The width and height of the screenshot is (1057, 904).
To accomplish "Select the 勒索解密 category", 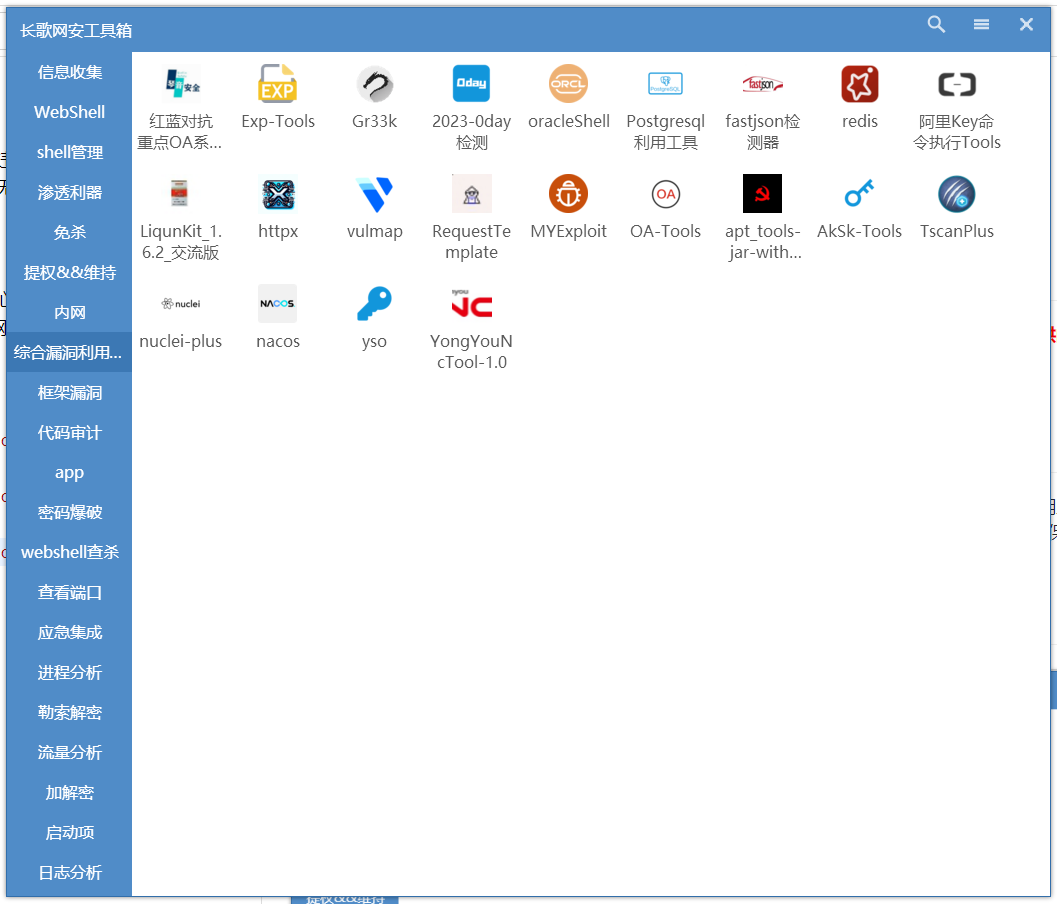I will pyautogui.click(x=69, y=713).
